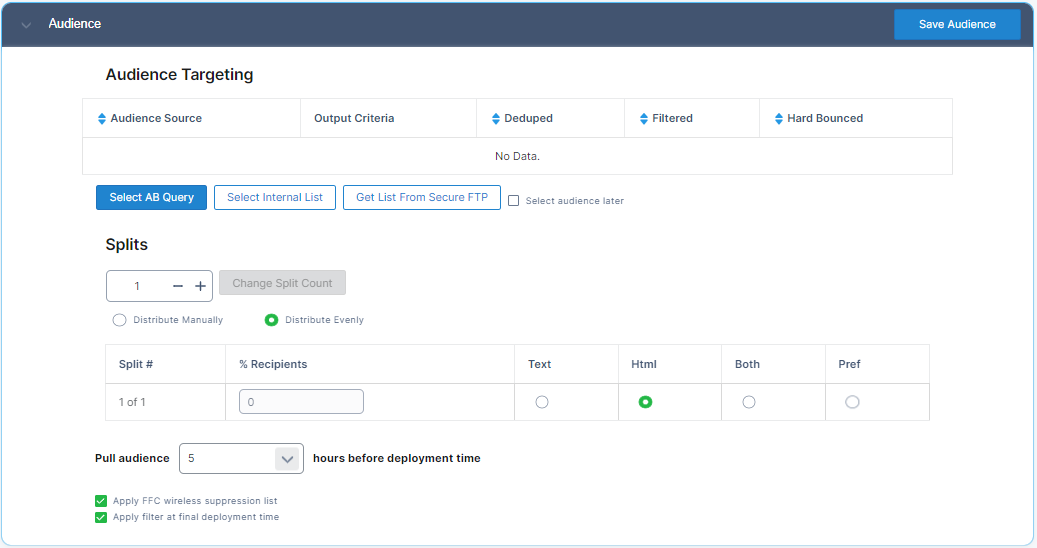Select the Distribute Evenly radio button
Screen dimensions: 1037x548
[x=271, y=320]
